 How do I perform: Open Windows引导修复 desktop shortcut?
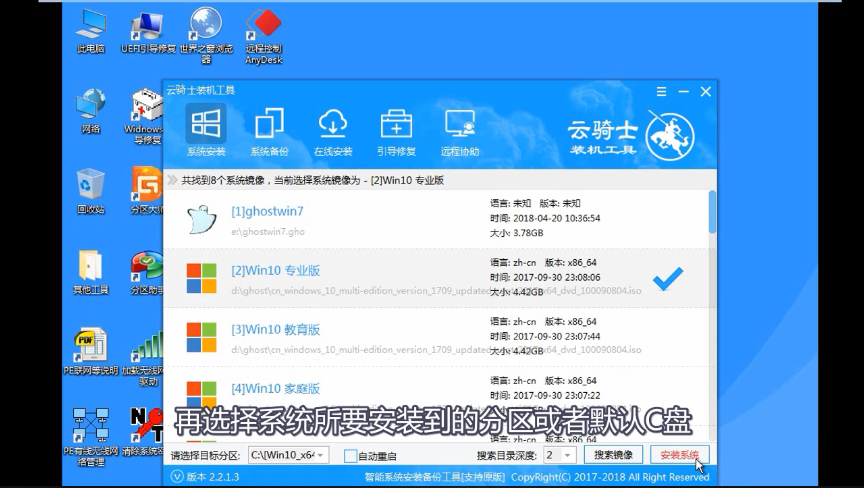(144, 116)
